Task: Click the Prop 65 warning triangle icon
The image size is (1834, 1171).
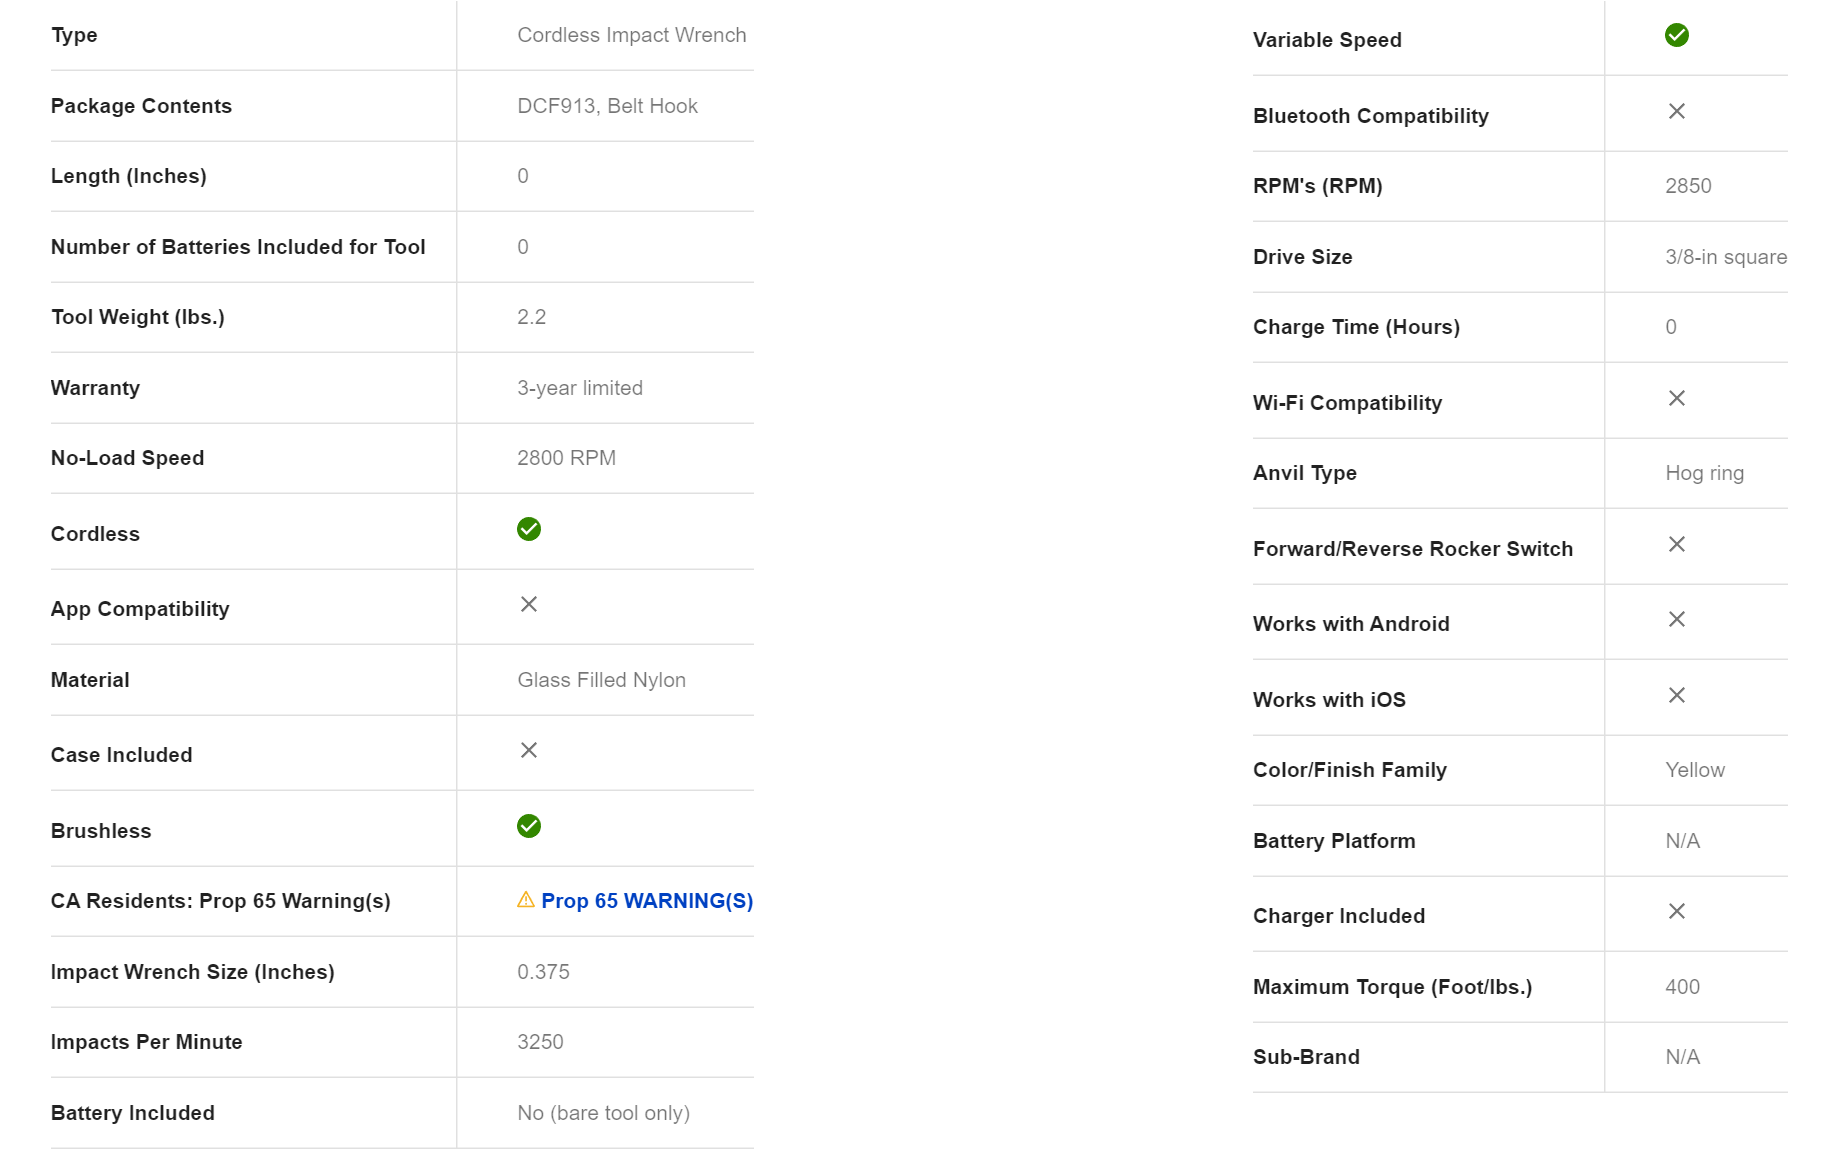Action: click(x=526, y=900)
